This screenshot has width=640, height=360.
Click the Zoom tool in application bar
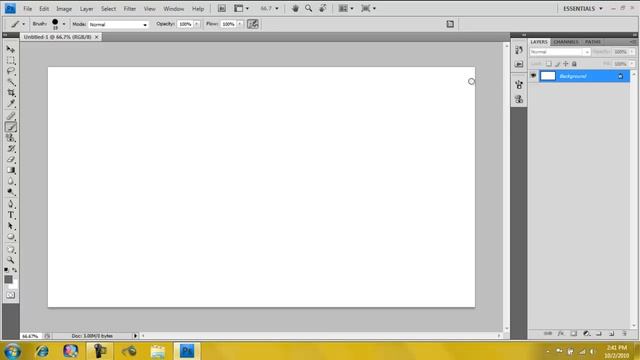click(309, 9)
